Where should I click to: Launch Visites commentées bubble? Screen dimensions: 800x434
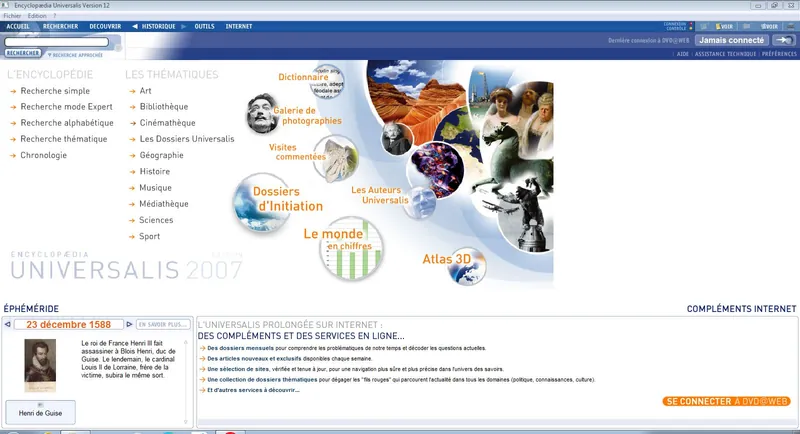click(x=336, y=159)
